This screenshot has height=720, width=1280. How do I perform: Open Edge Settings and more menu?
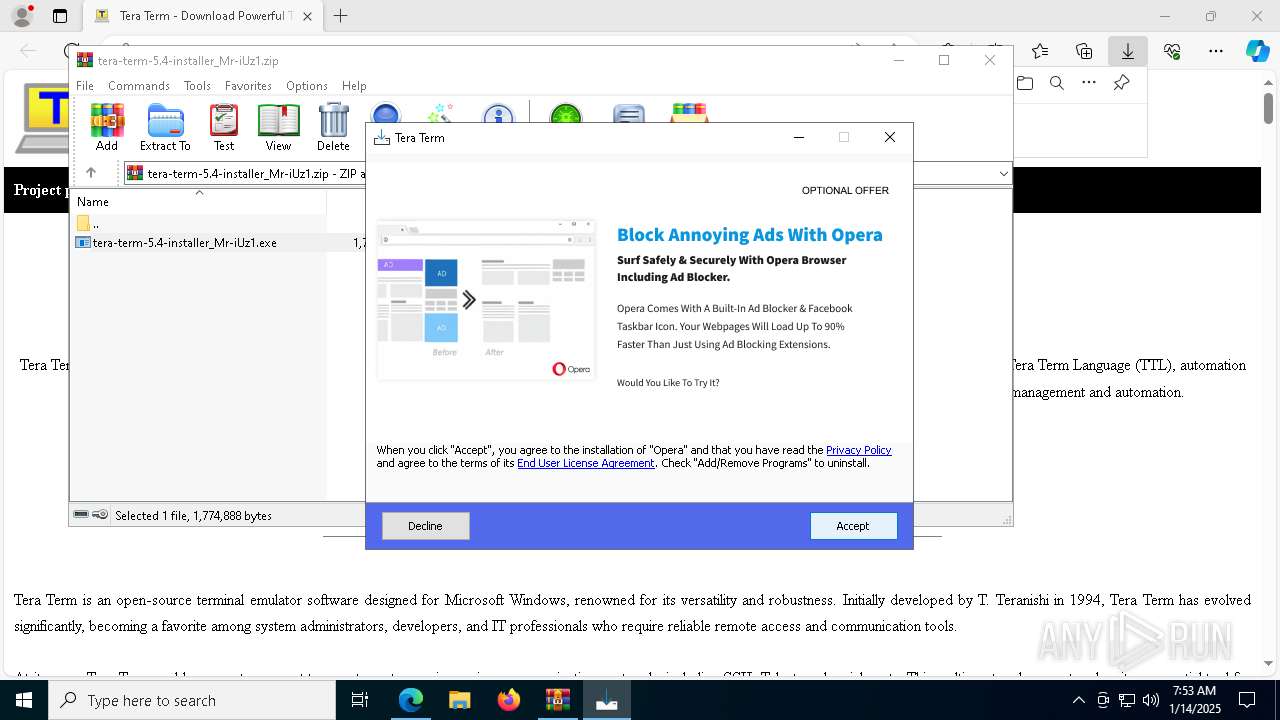click(x=1216, y=51)
